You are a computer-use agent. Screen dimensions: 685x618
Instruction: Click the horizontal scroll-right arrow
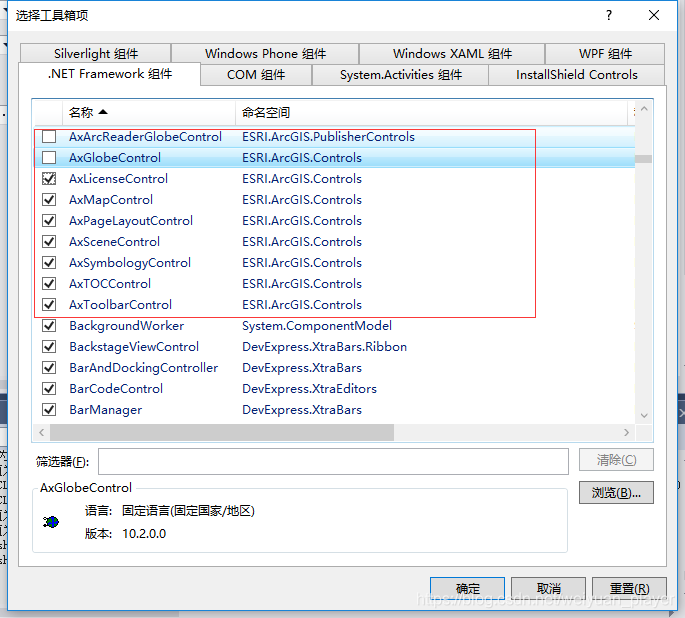pyautogui.click(x=626, y=432)
